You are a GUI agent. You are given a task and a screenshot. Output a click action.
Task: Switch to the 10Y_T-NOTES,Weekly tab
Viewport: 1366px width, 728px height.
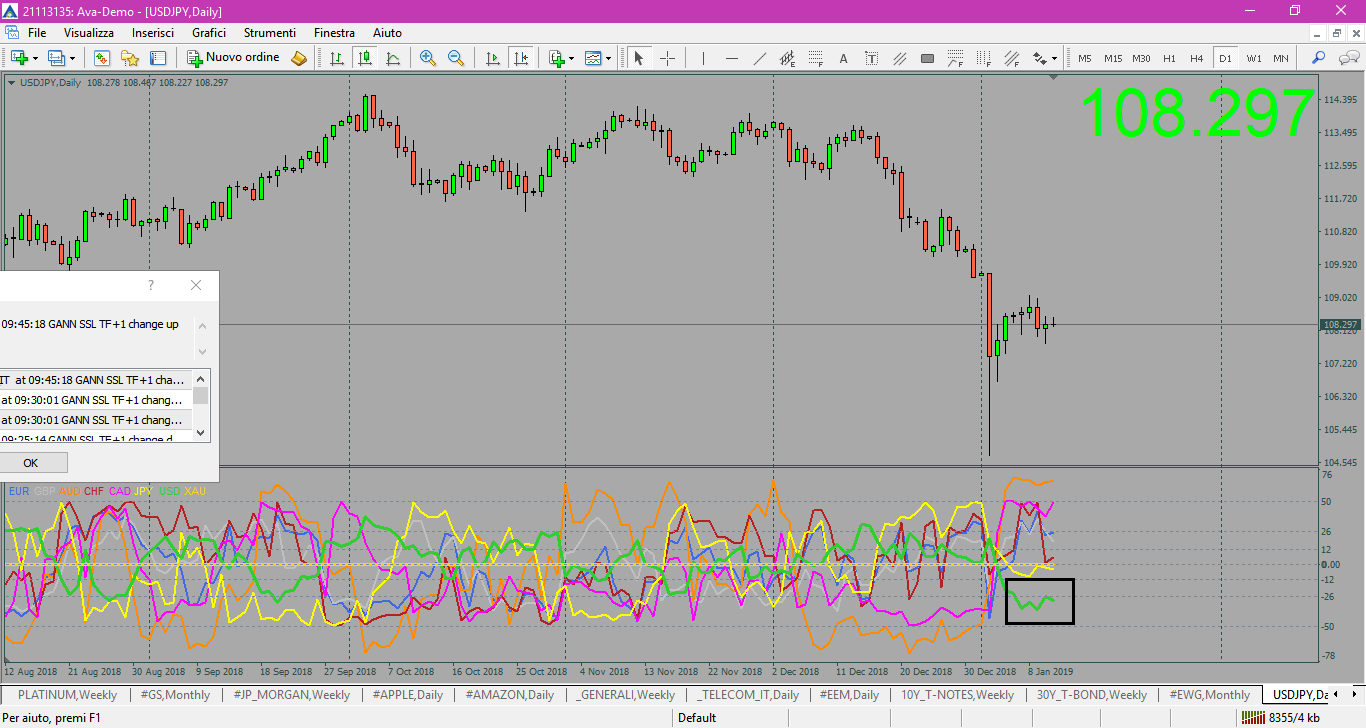tap(957, 694)
